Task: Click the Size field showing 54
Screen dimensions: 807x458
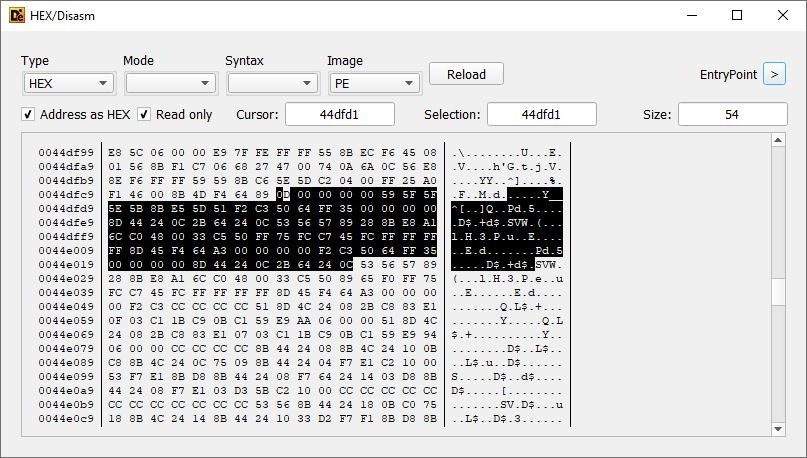Action: (732, 114)
